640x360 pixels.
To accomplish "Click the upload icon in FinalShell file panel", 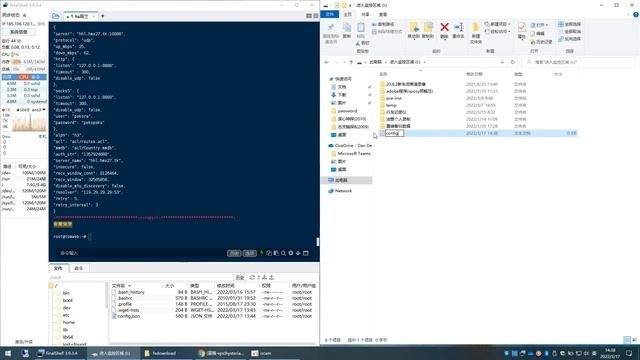I will [271, 278].
